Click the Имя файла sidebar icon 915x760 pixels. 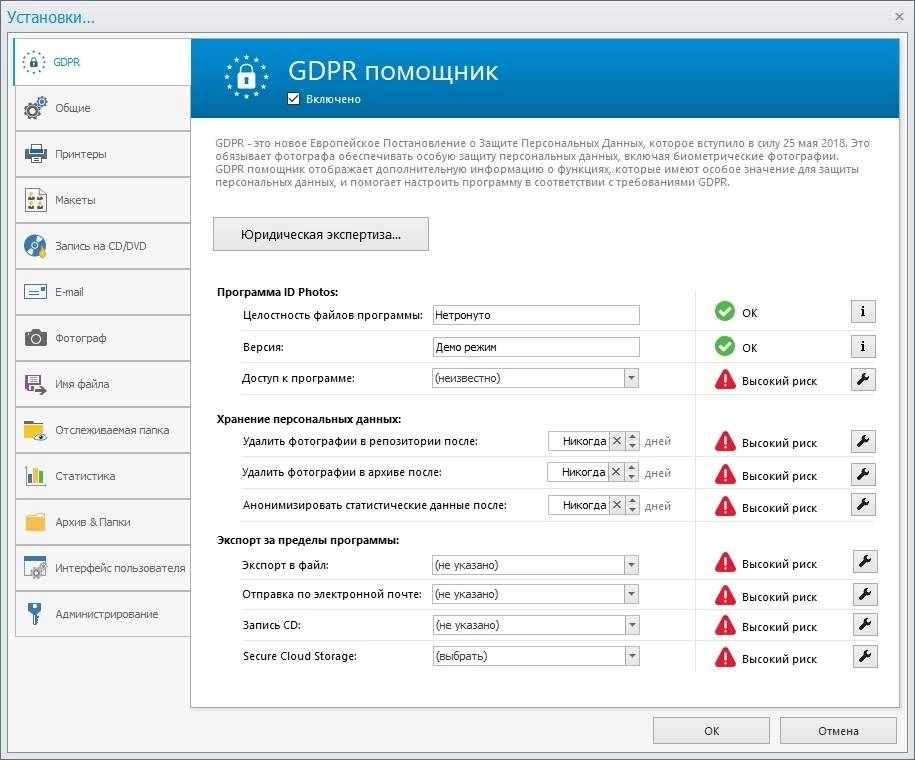[36, 384]
